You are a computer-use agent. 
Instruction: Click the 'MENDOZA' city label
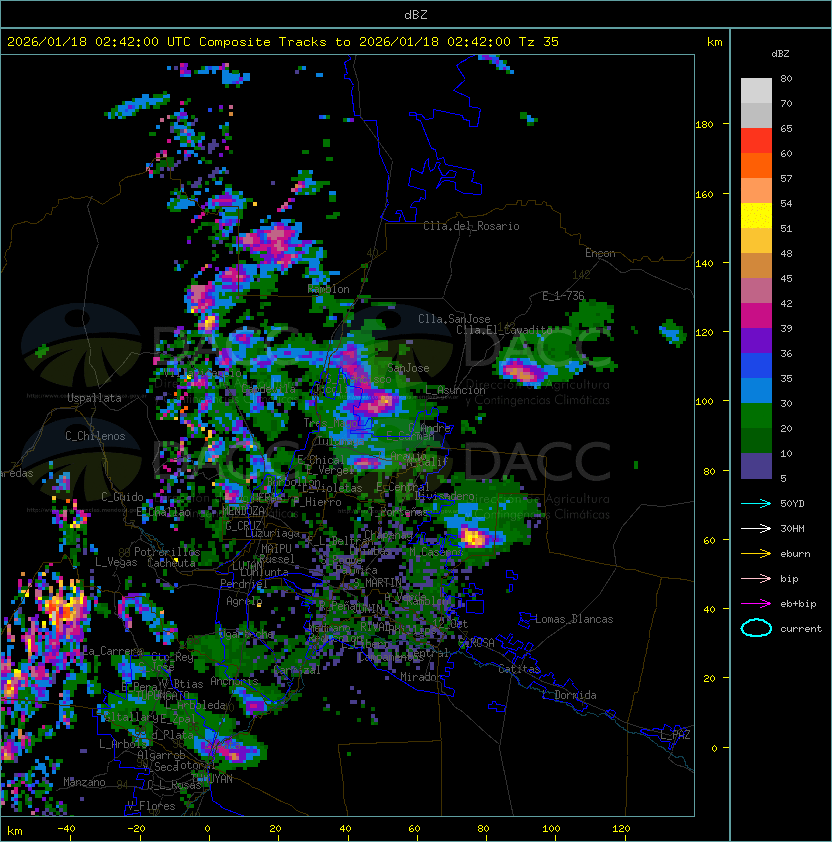click(x=243, y=511)
